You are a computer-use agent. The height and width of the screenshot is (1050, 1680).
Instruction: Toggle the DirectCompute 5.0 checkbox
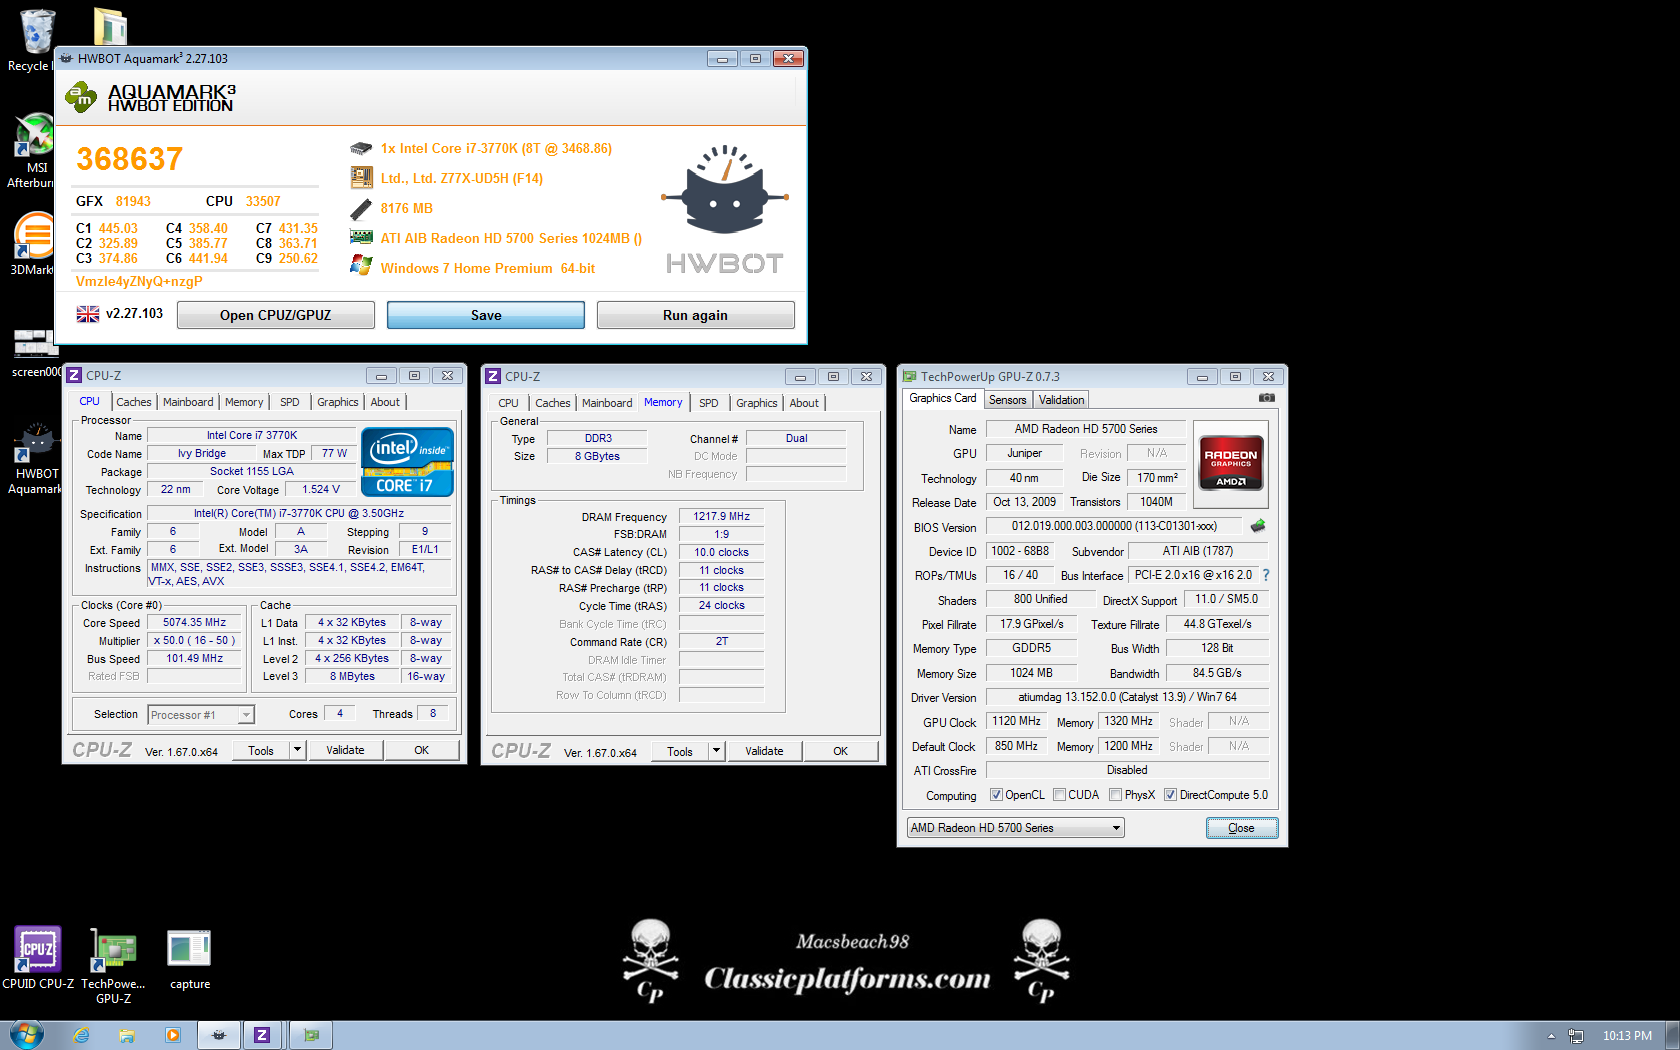(x=1170, y=795)
